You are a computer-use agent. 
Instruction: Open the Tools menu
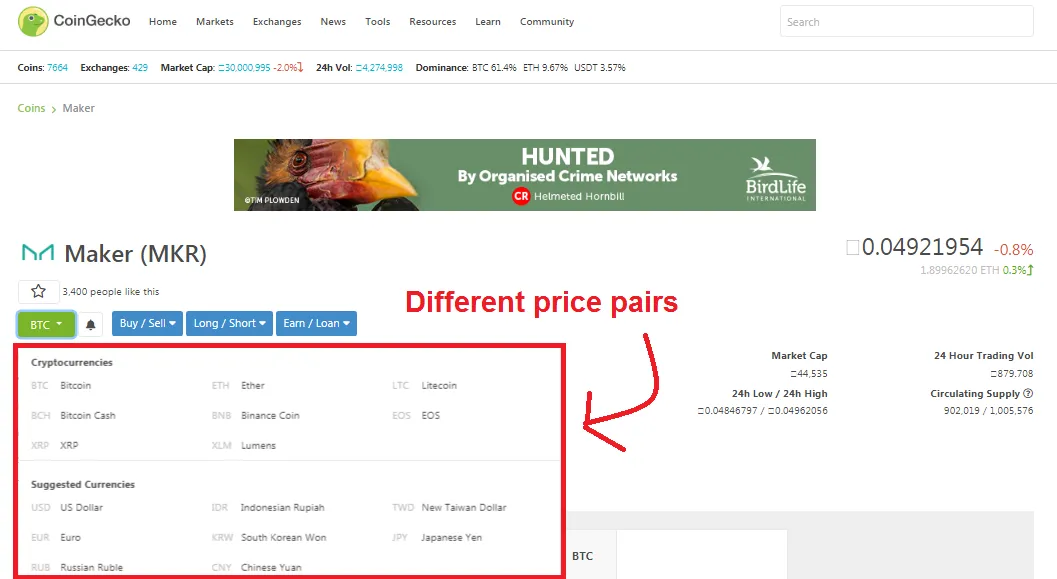(x=378, y=22)
